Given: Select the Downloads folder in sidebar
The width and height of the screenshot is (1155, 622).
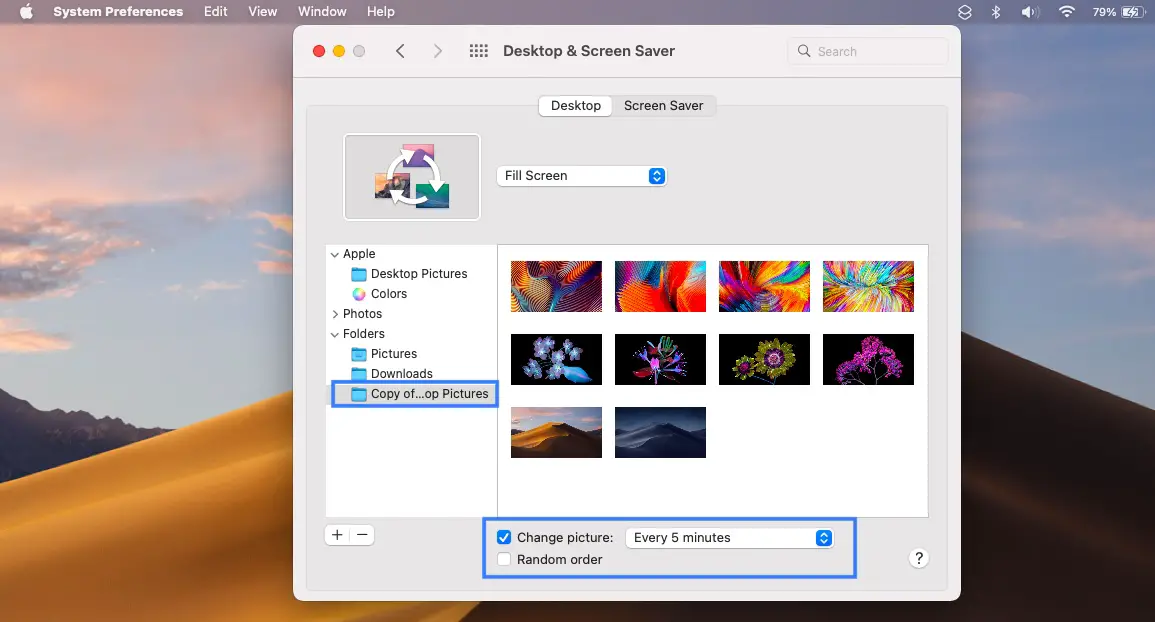Looking at the screenshot, I should [401, 374].
